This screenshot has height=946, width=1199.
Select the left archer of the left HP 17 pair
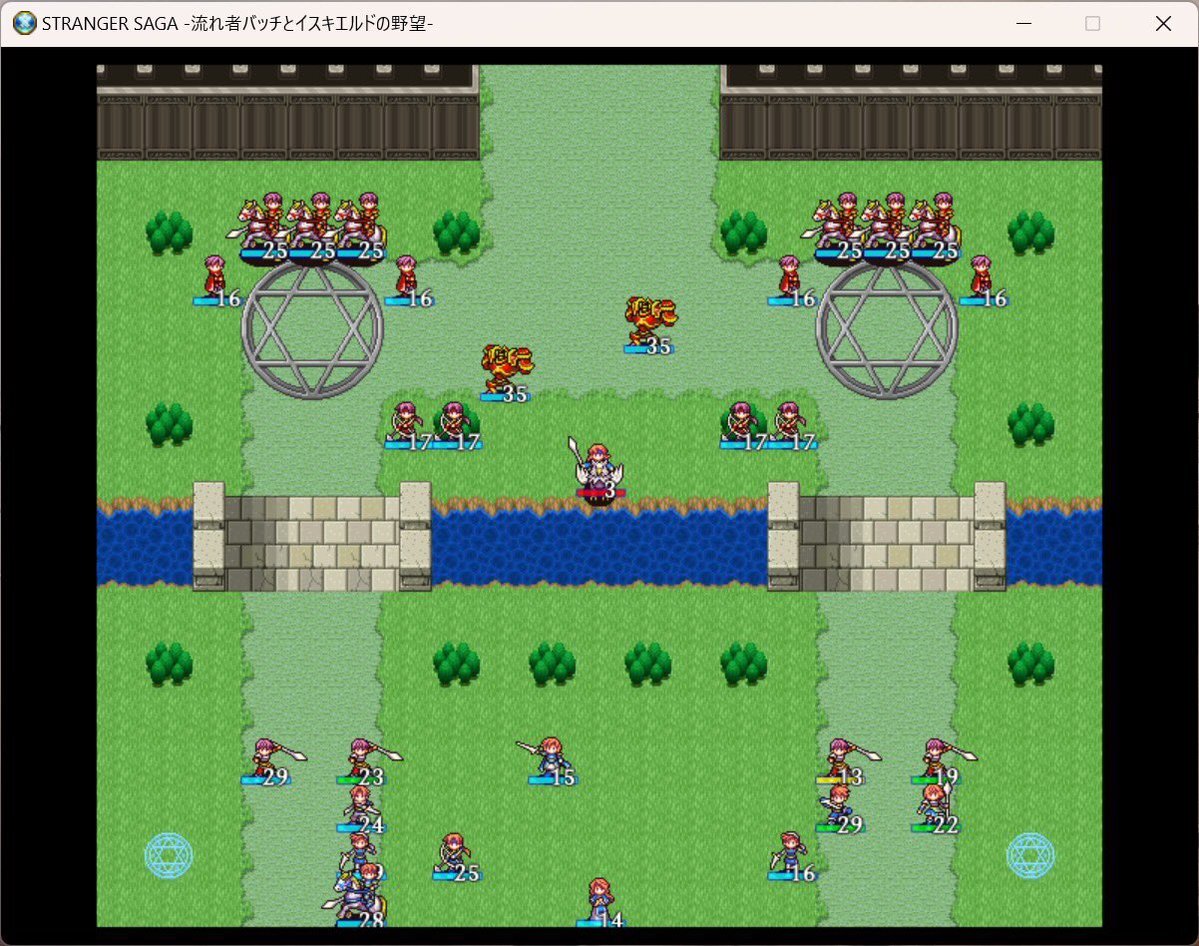408,424
